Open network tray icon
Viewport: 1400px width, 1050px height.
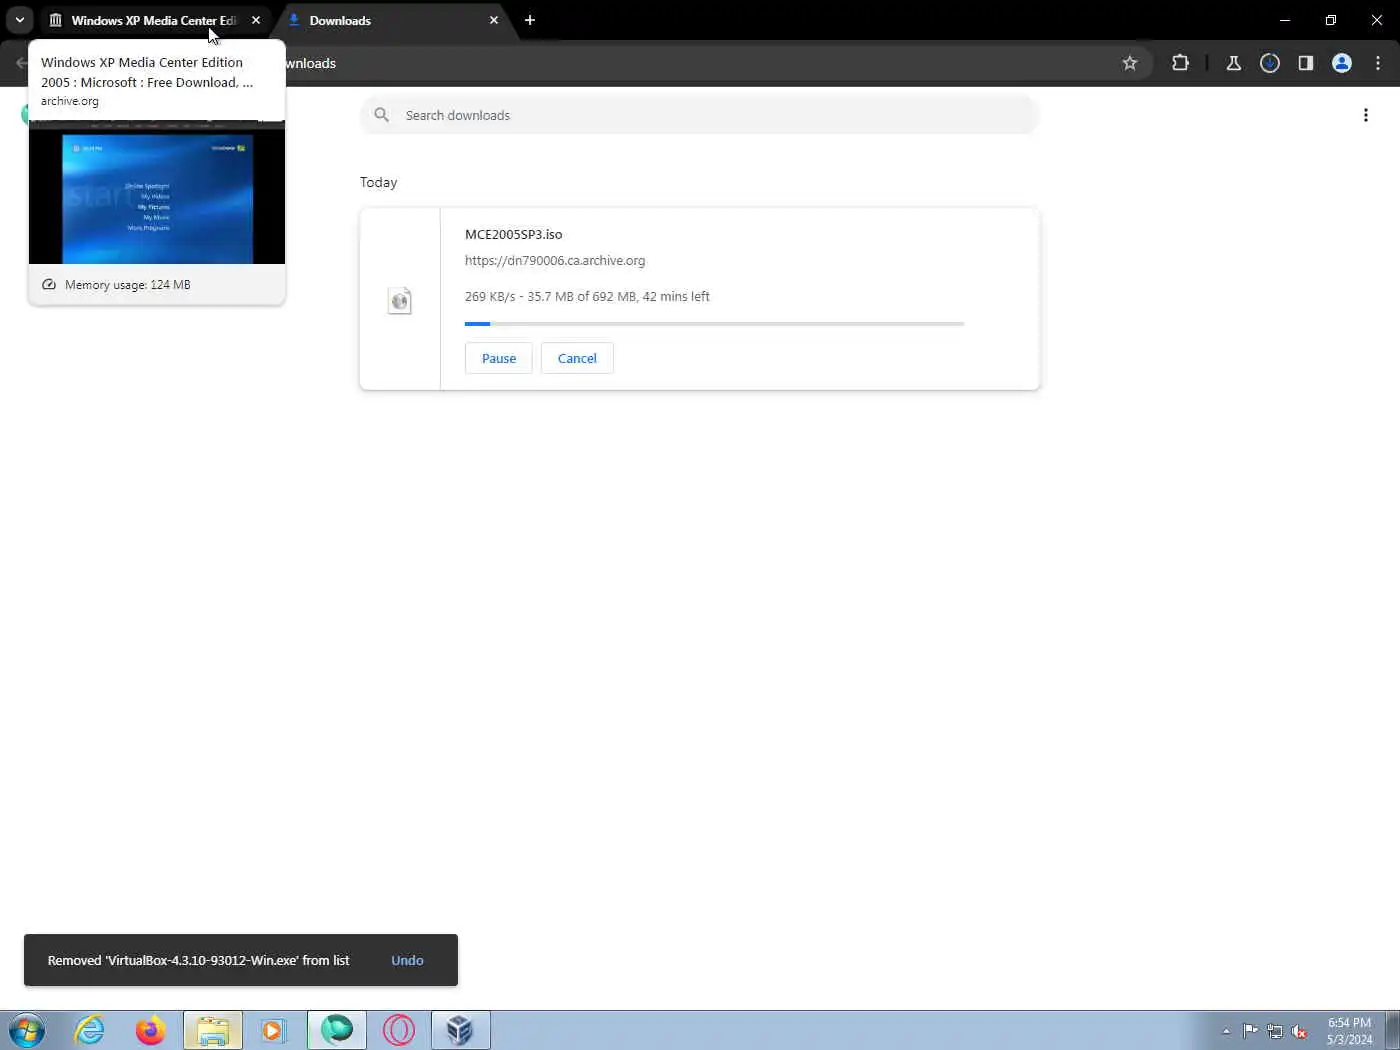(x=1275, y=1031)
